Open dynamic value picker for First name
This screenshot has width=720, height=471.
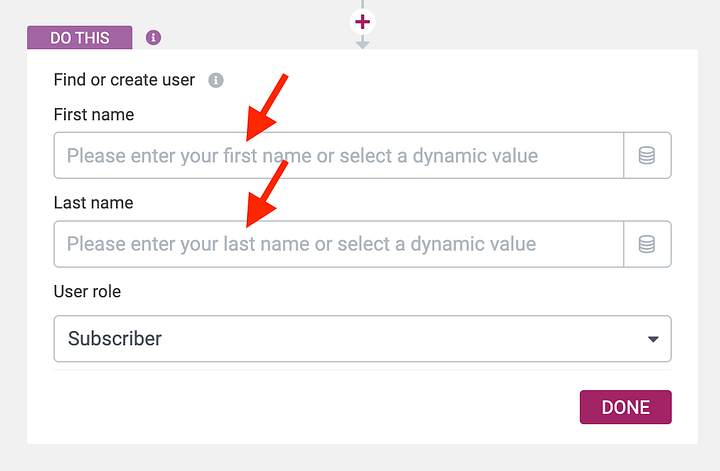[x=647, y=156]
